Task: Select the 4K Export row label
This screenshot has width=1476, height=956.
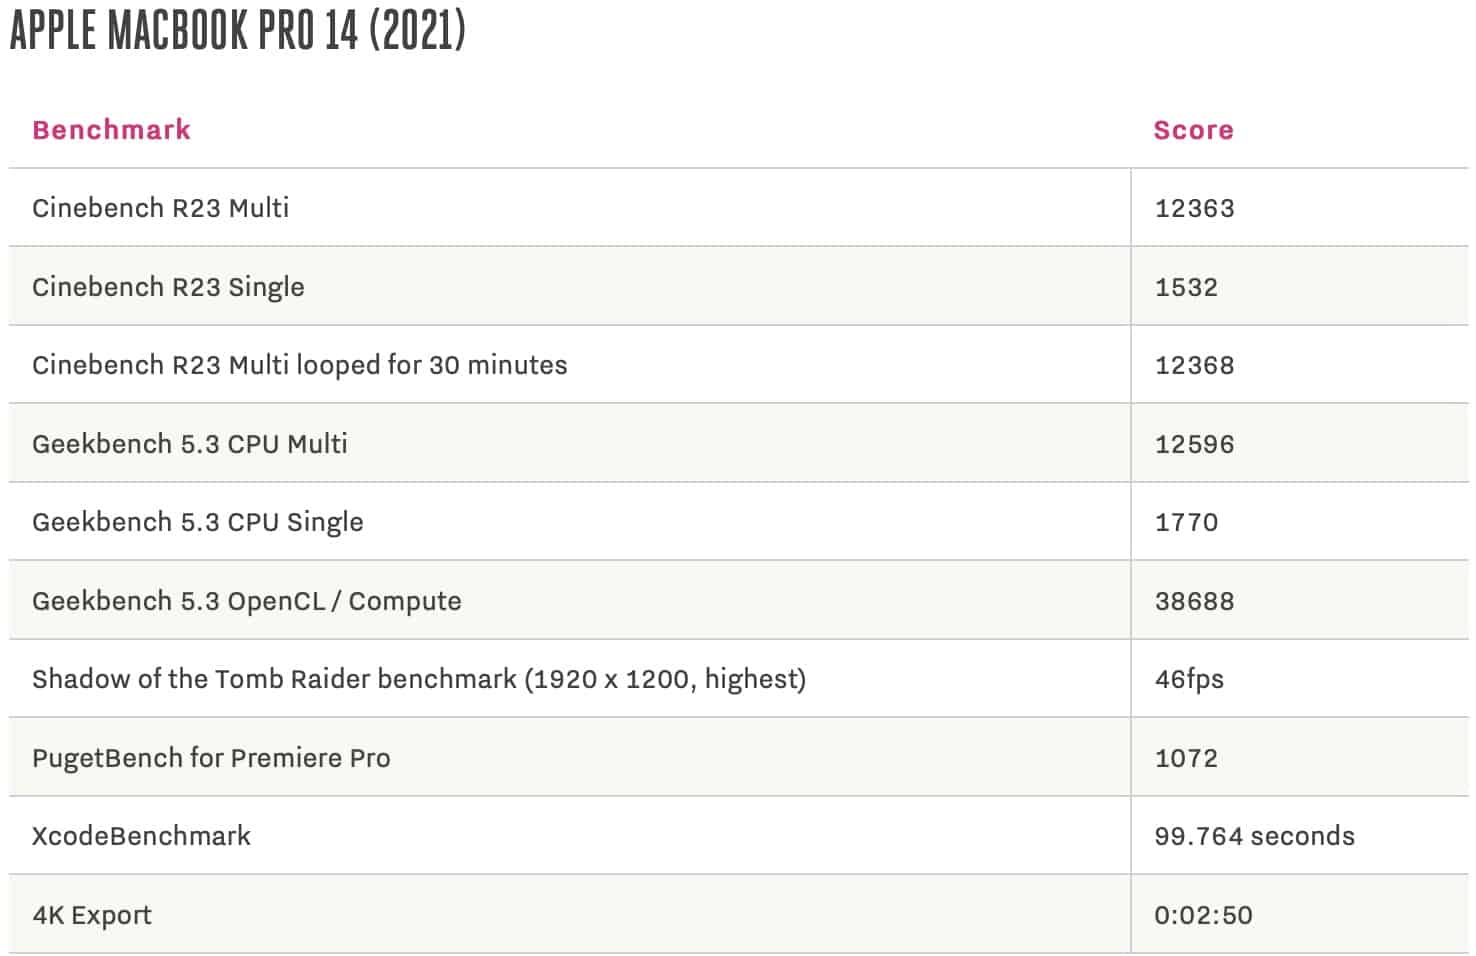Action: point(92,915)
